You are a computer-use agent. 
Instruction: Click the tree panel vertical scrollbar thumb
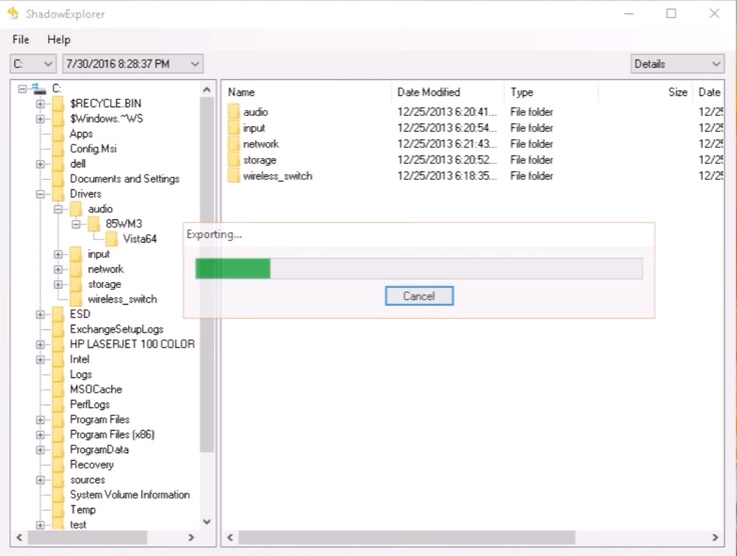coord(207,274)
